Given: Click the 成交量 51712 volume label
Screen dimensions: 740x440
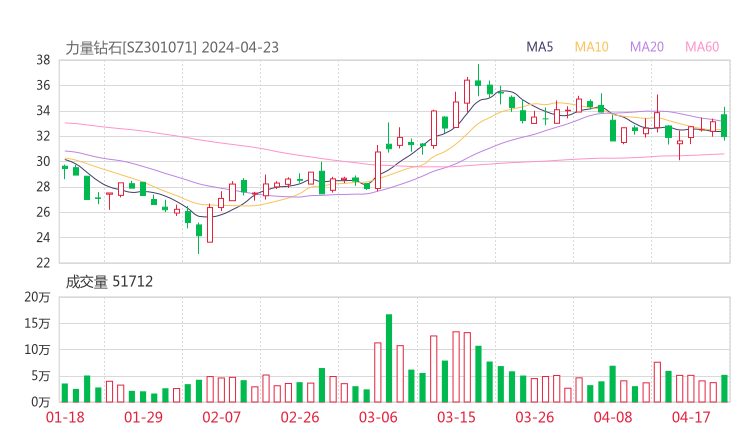Looking at the screenshot, I should [x=109, y=282].
